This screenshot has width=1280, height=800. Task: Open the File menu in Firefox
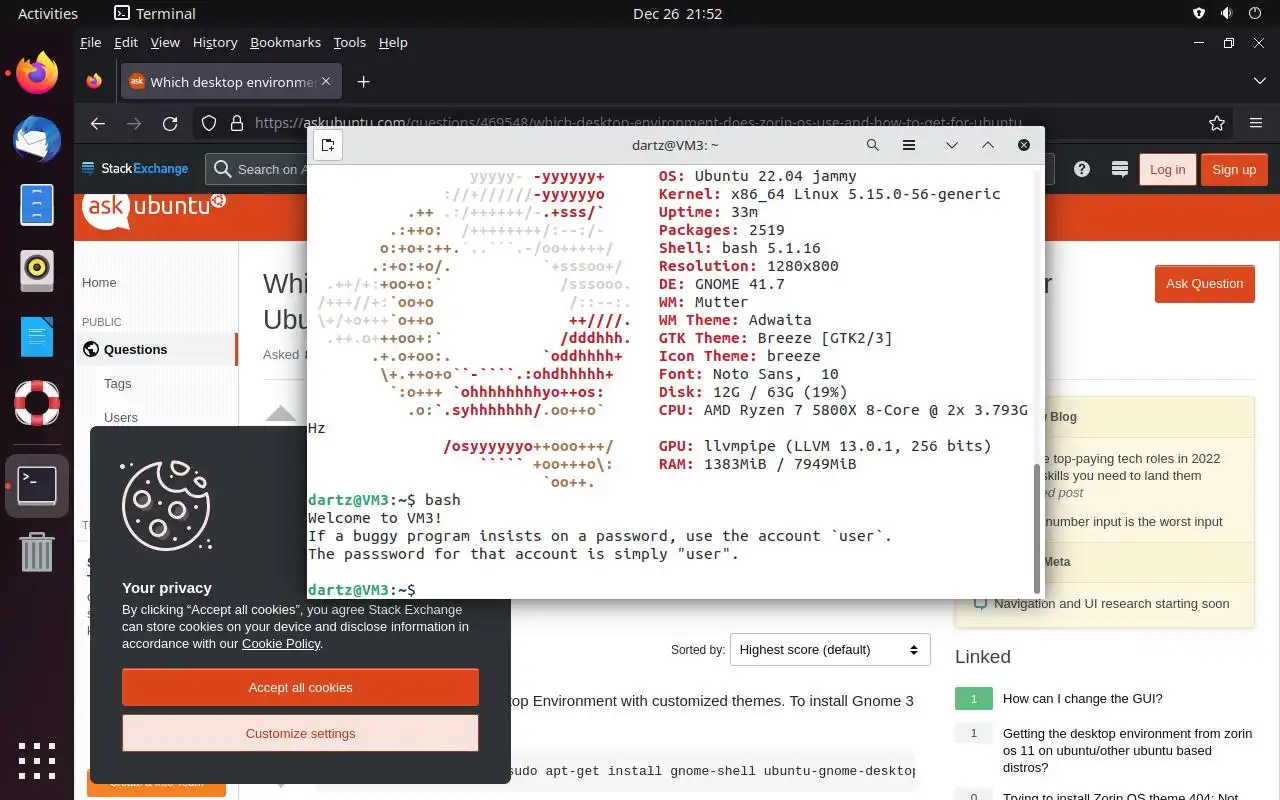[90, 42]
